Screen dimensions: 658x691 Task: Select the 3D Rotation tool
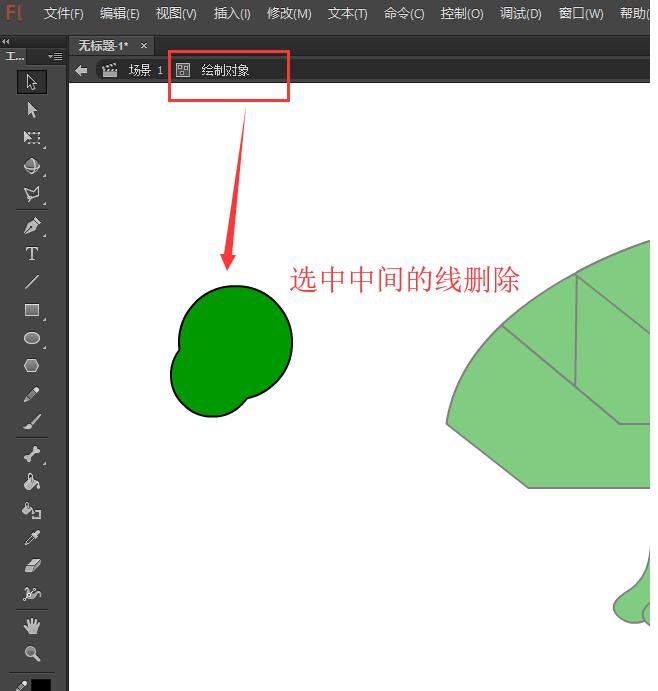(32, 166)
